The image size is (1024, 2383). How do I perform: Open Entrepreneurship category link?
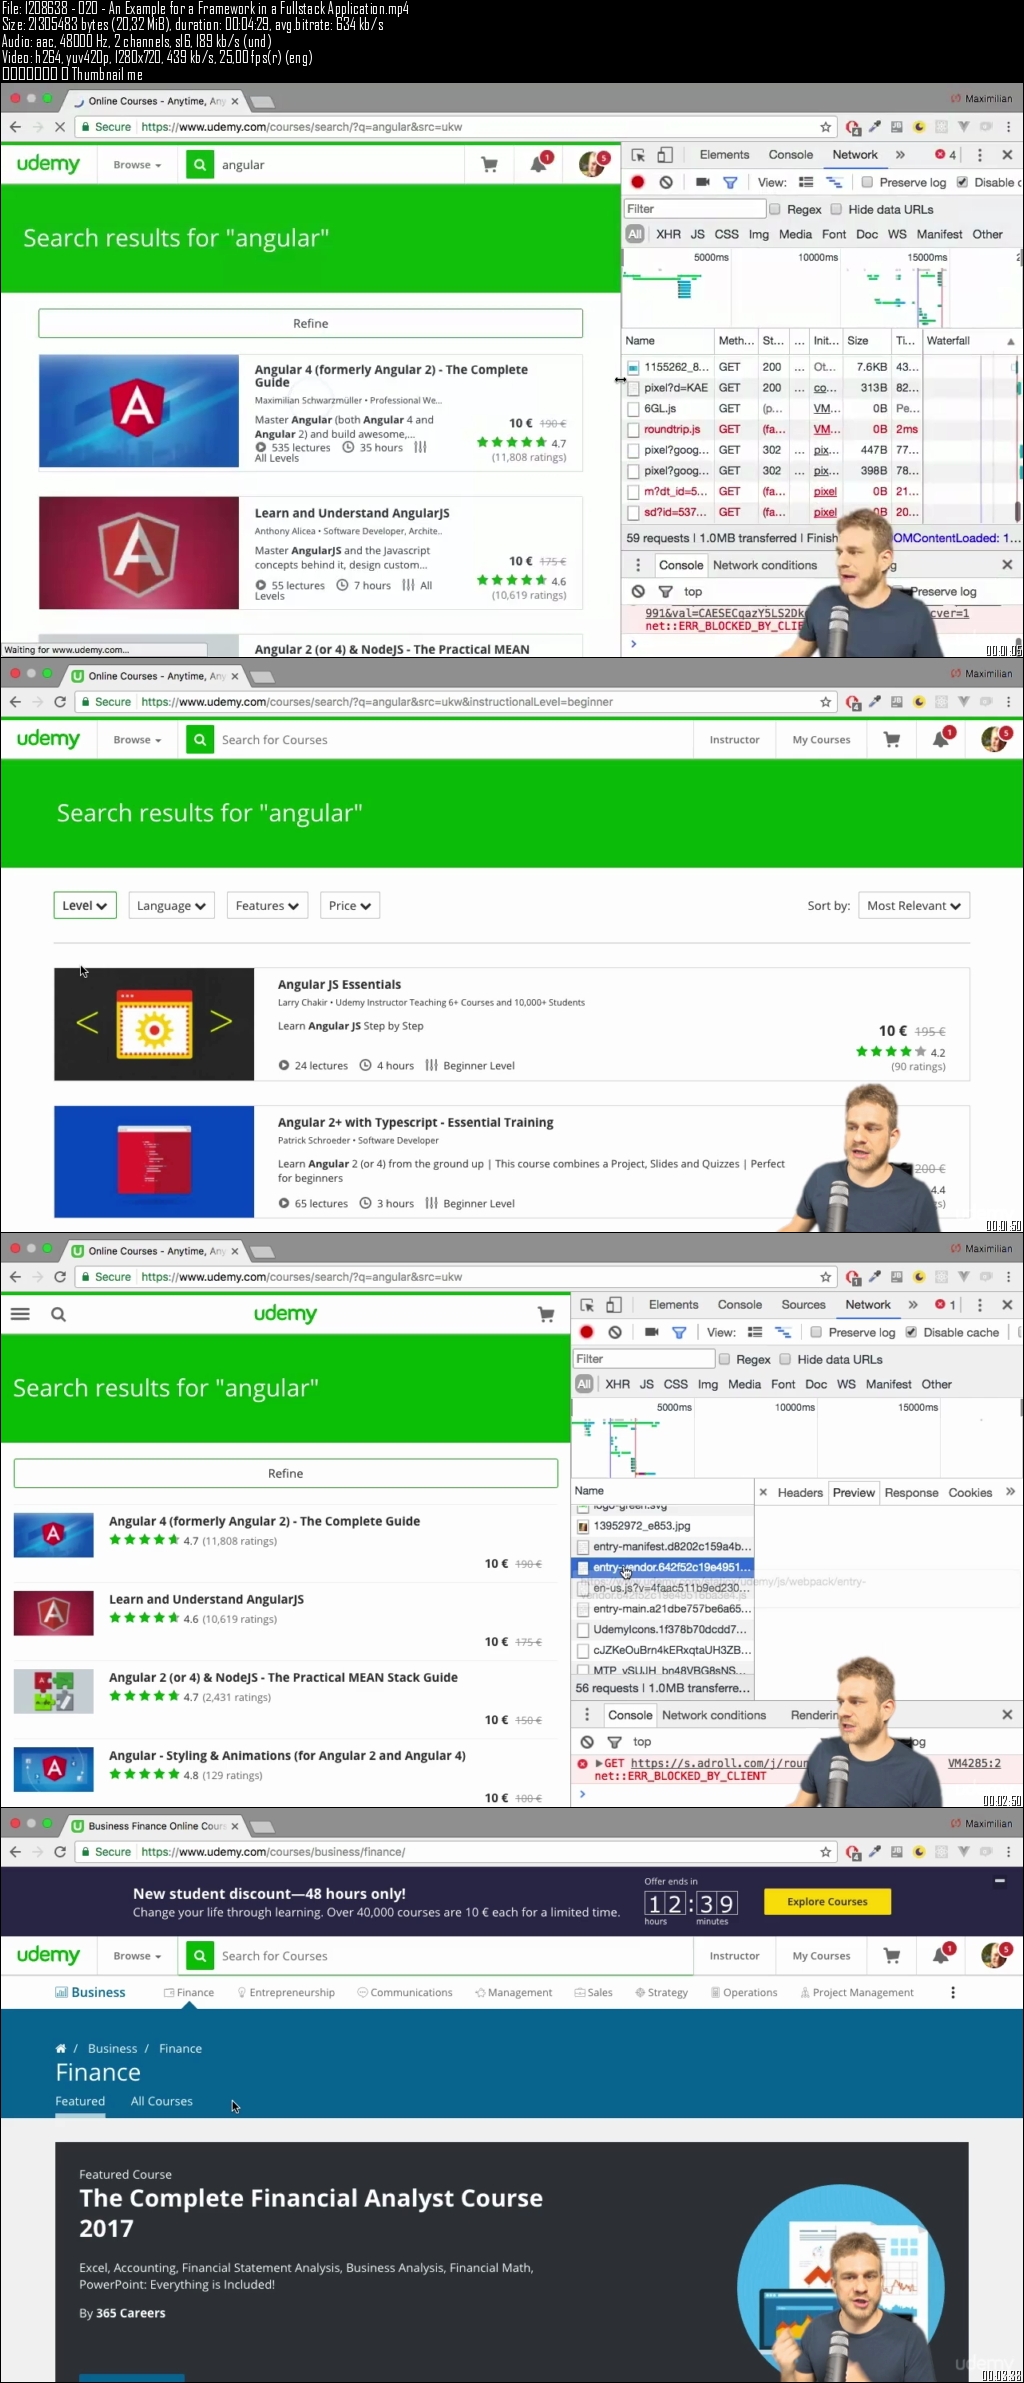pyautogui.click(x=286, y=1992)
